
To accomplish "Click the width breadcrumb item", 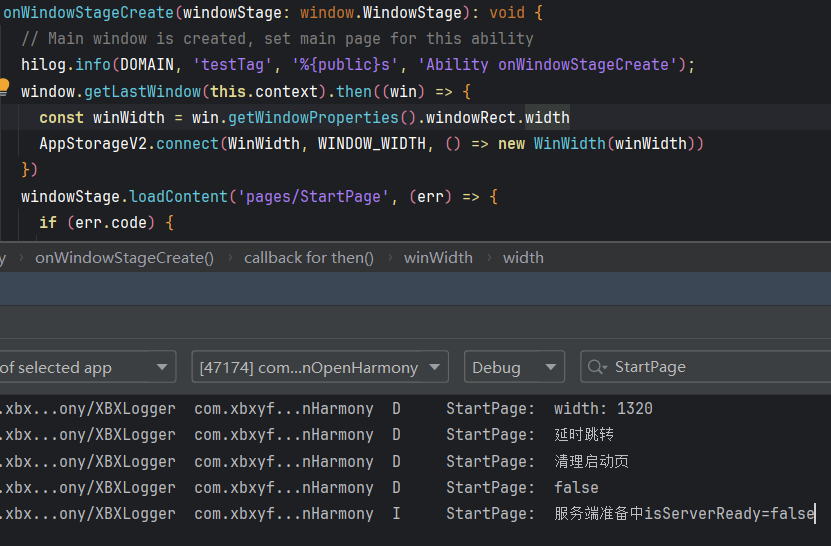I will click(x=523, y=258).
